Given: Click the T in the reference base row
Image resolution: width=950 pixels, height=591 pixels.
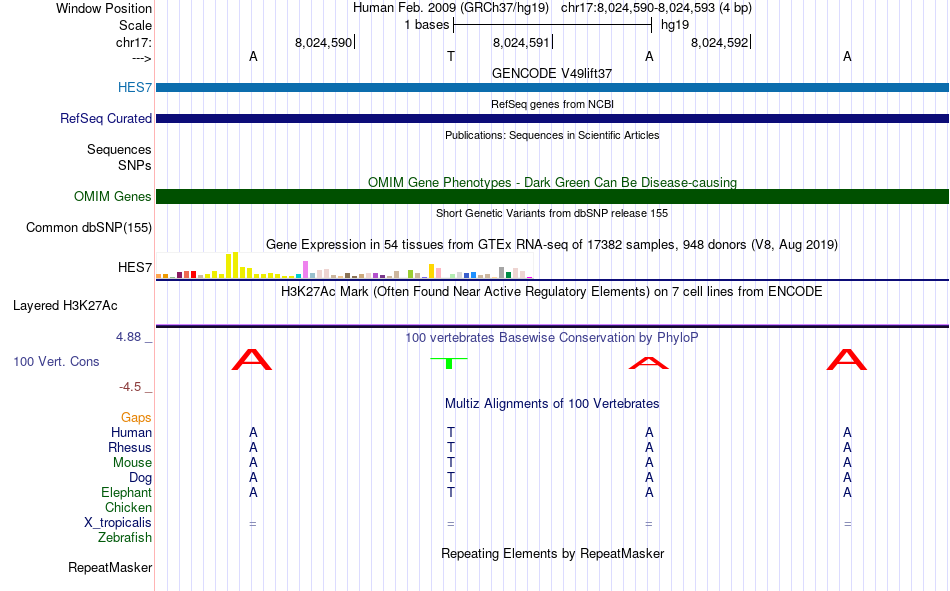Looking at the screenshot, I should [451, 56].
